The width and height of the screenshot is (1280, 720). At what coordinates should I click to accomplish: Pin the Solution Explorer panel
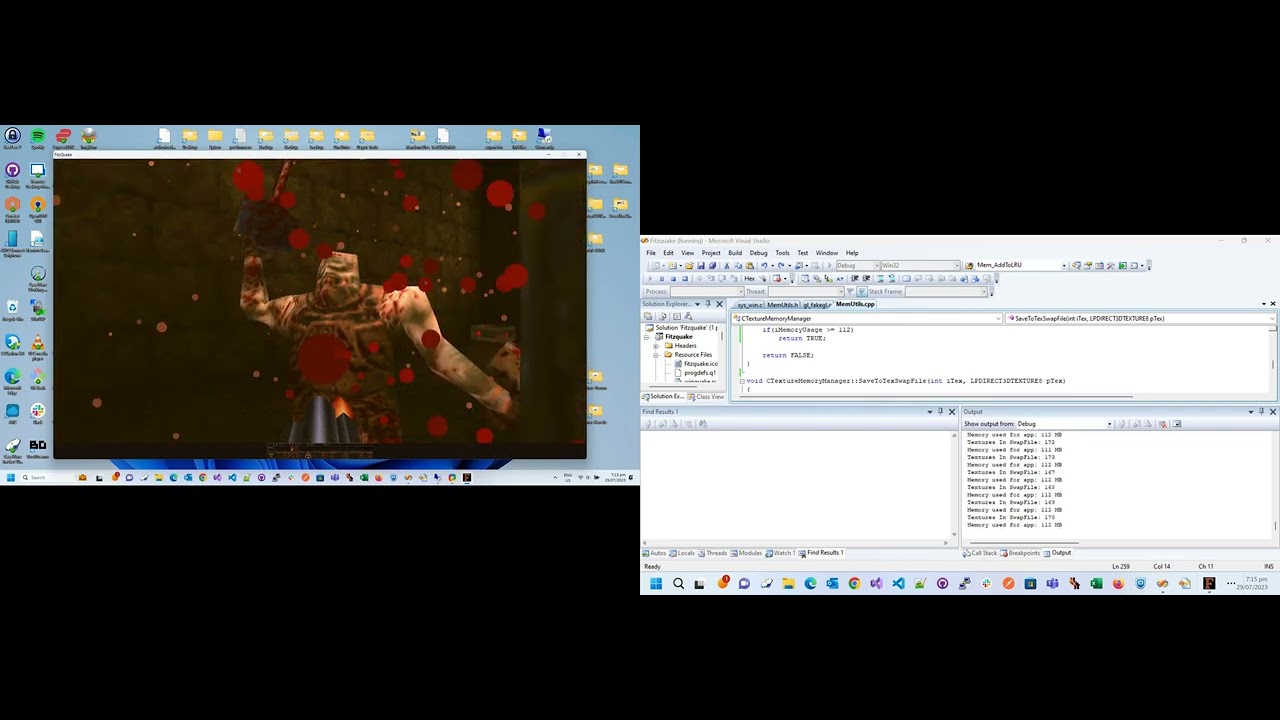click(707, 304)
